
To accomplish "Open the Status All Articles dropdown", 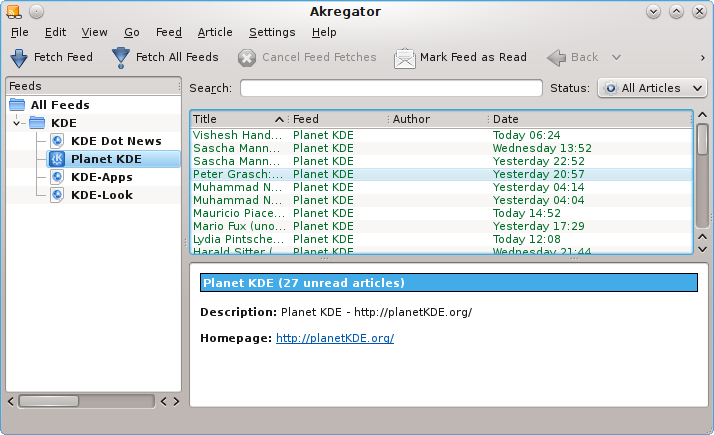I will 652,88.
